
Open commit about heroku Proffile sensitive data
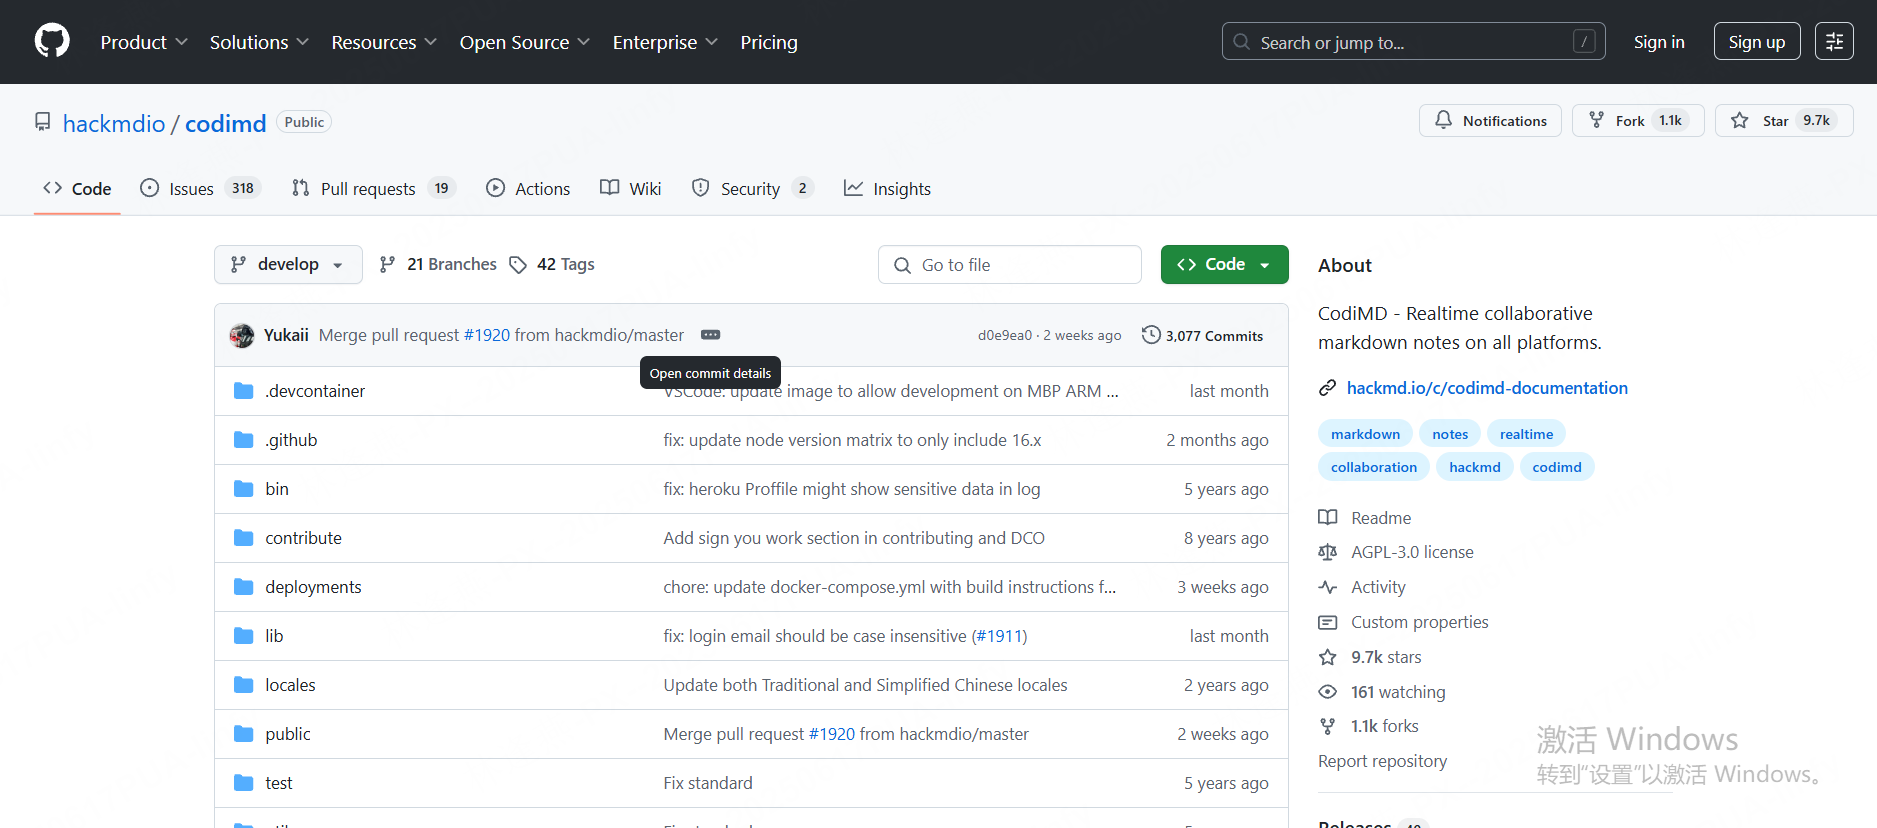point(852,489)
